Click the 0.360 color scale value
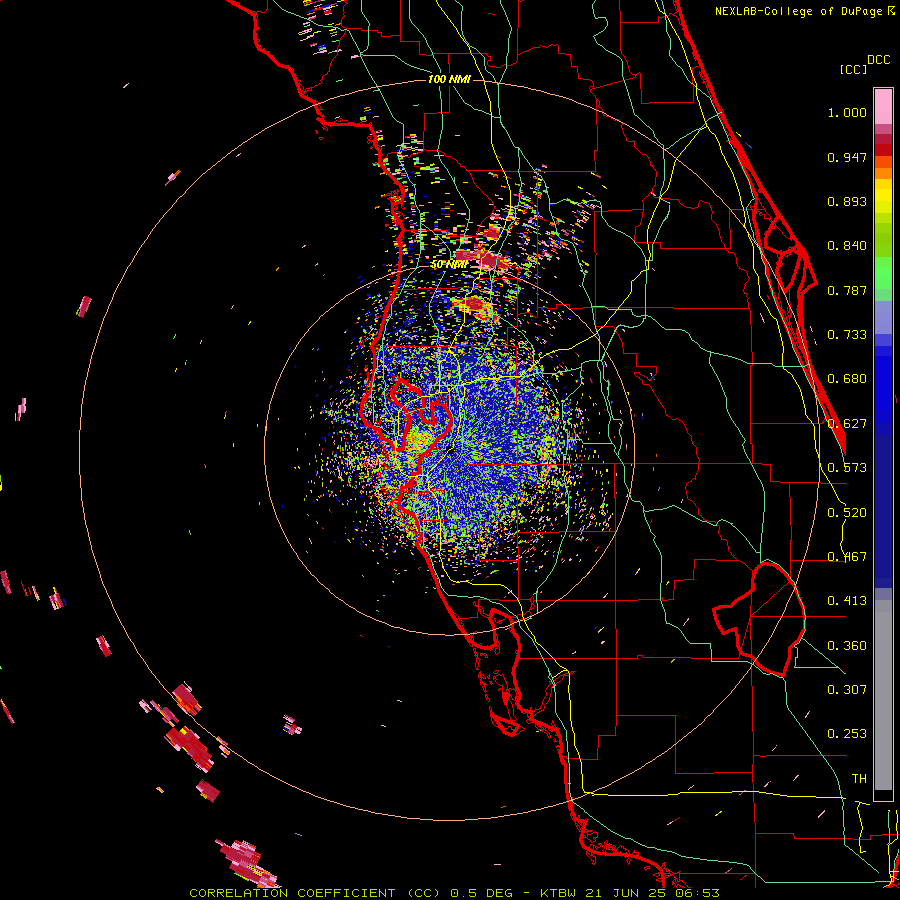 (x=847, y=646)
